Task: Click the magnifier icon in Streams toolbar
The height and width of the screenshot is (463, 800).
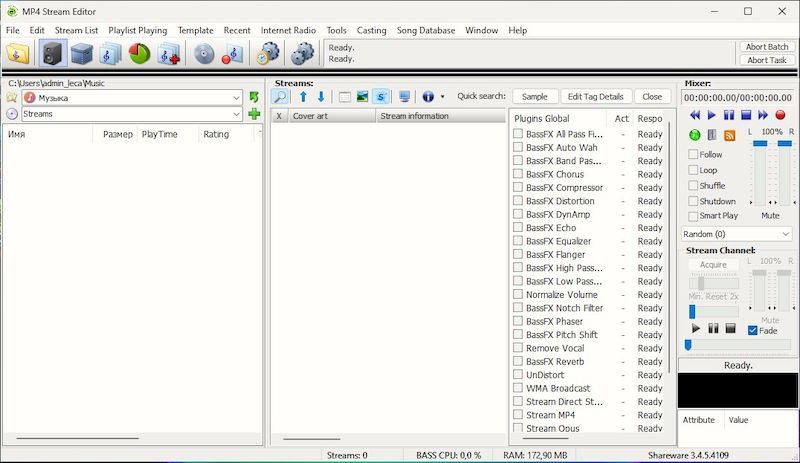Action: click(x=280, y=97)
